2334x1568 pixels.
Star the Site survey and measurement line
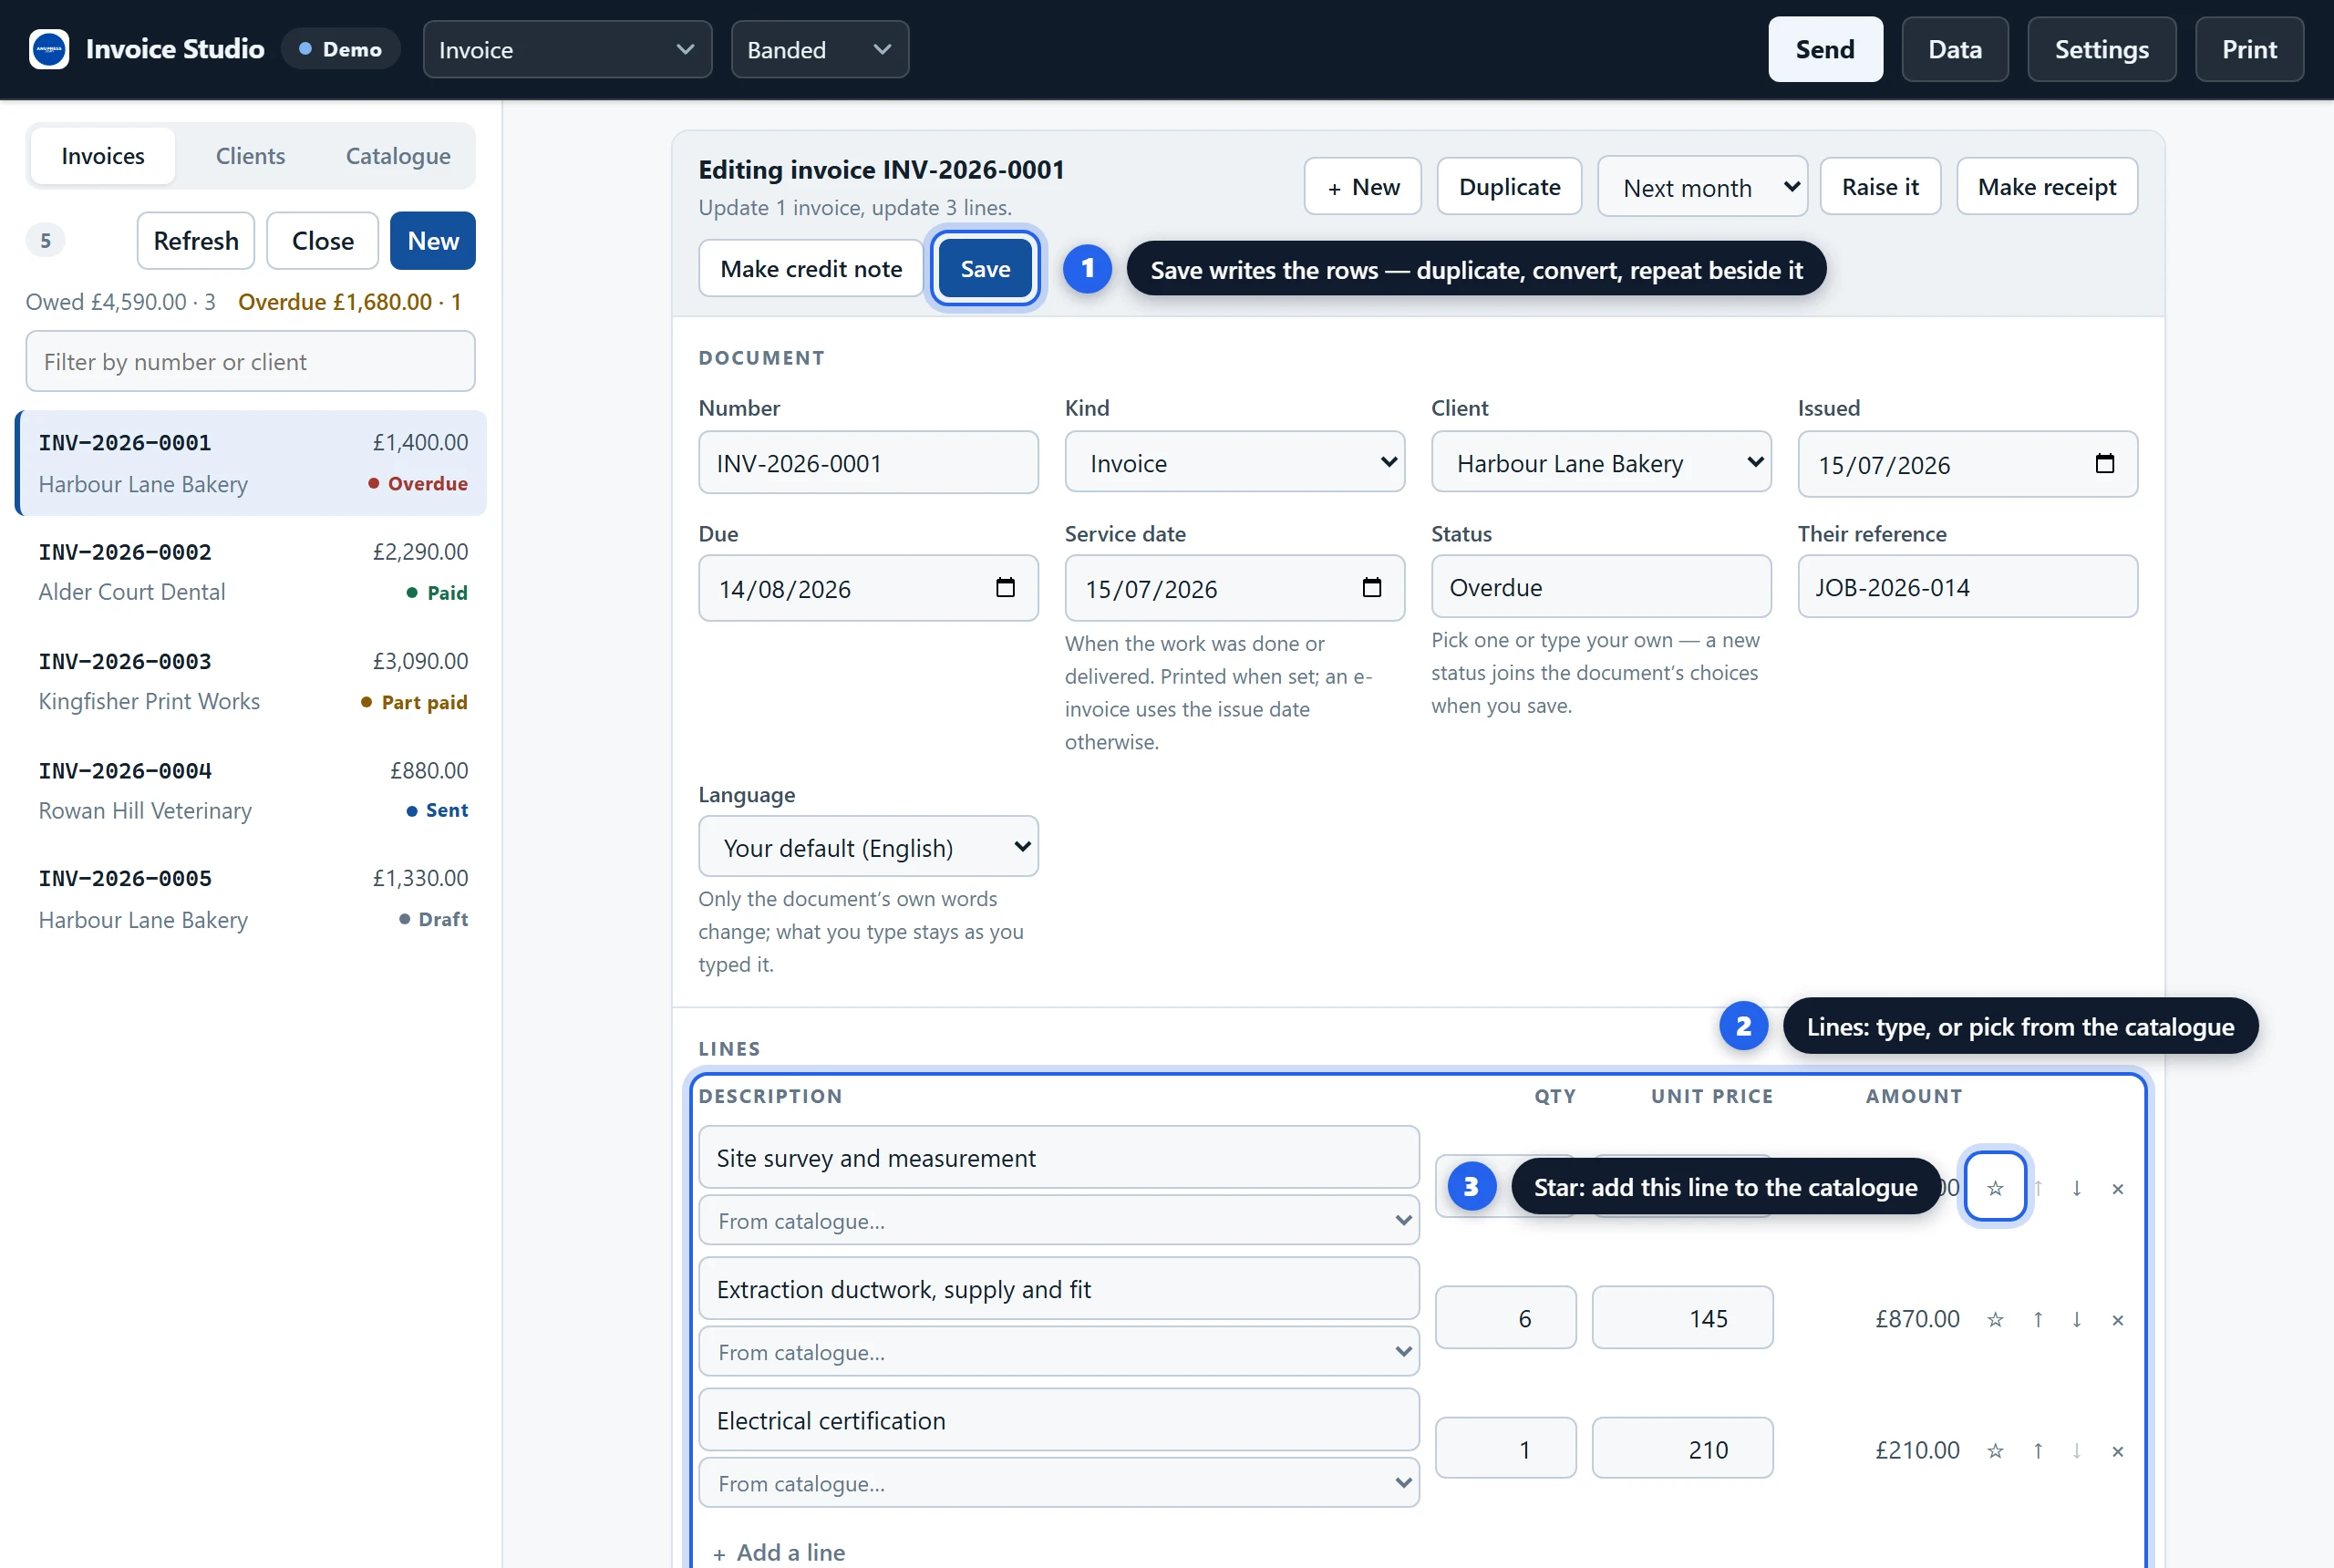click(x=1995, y=1187)
